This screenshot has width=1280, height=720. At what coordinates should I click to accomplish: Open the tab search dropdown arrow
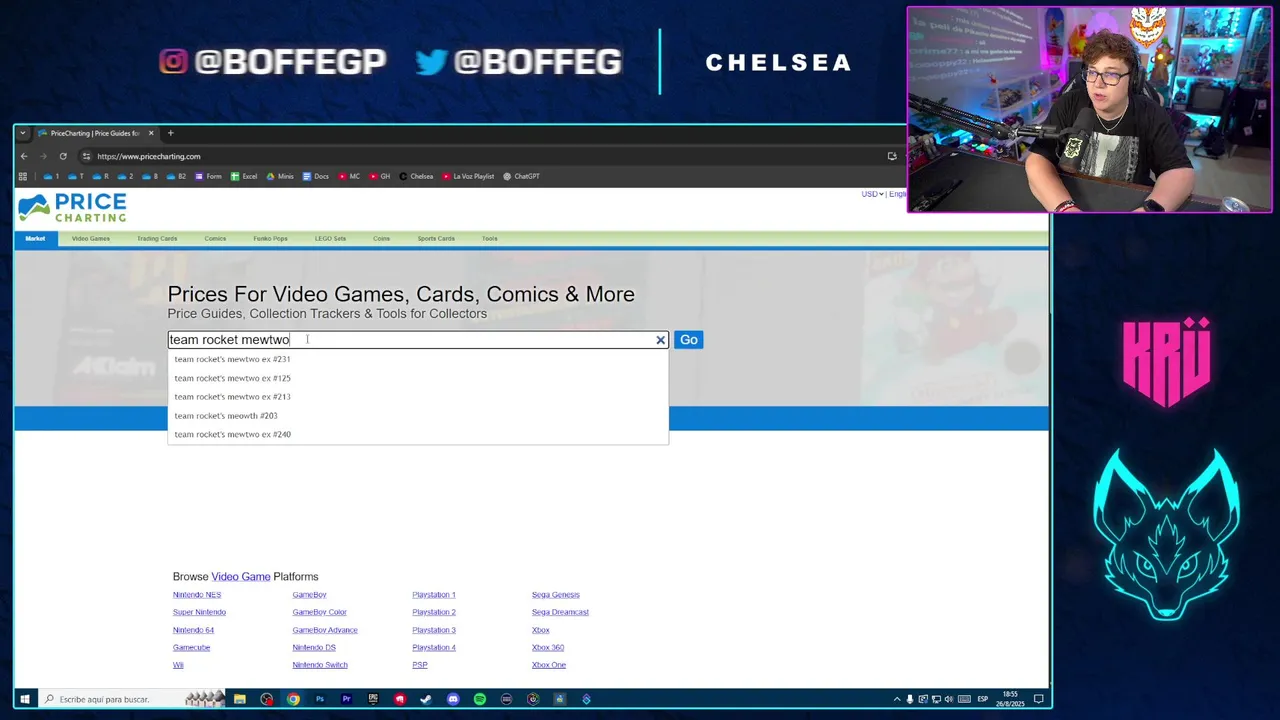click(x=22, y=133)
